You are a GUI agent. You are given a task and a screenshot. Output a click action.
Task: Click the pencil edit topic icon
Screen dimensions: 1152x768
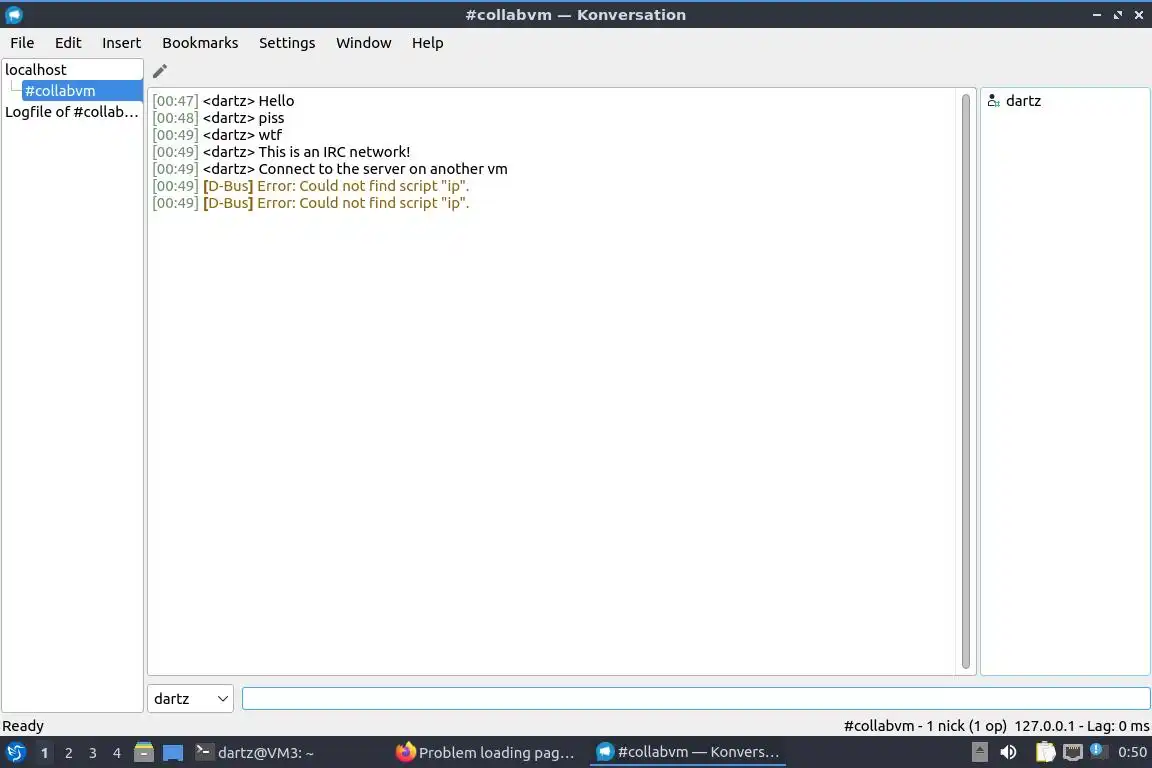click(159, 71)
